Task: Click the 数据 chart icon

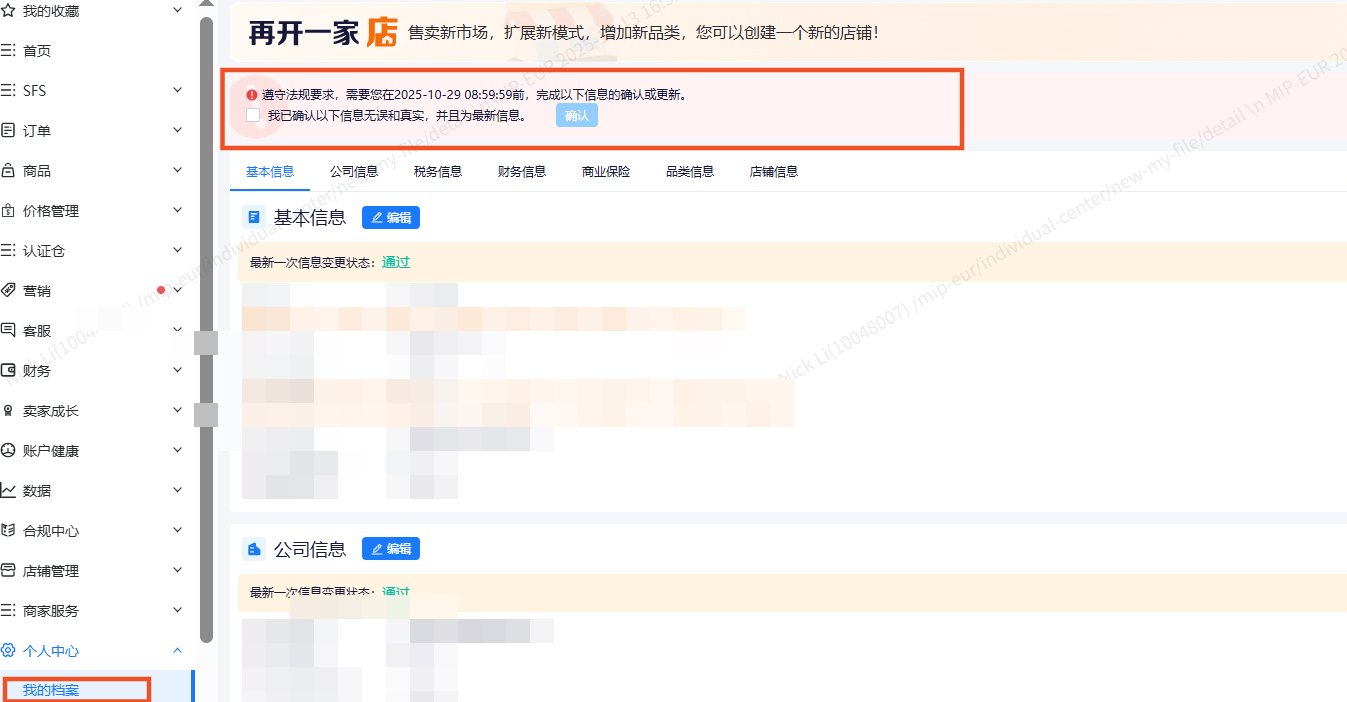Action: (x=8, y=491)
